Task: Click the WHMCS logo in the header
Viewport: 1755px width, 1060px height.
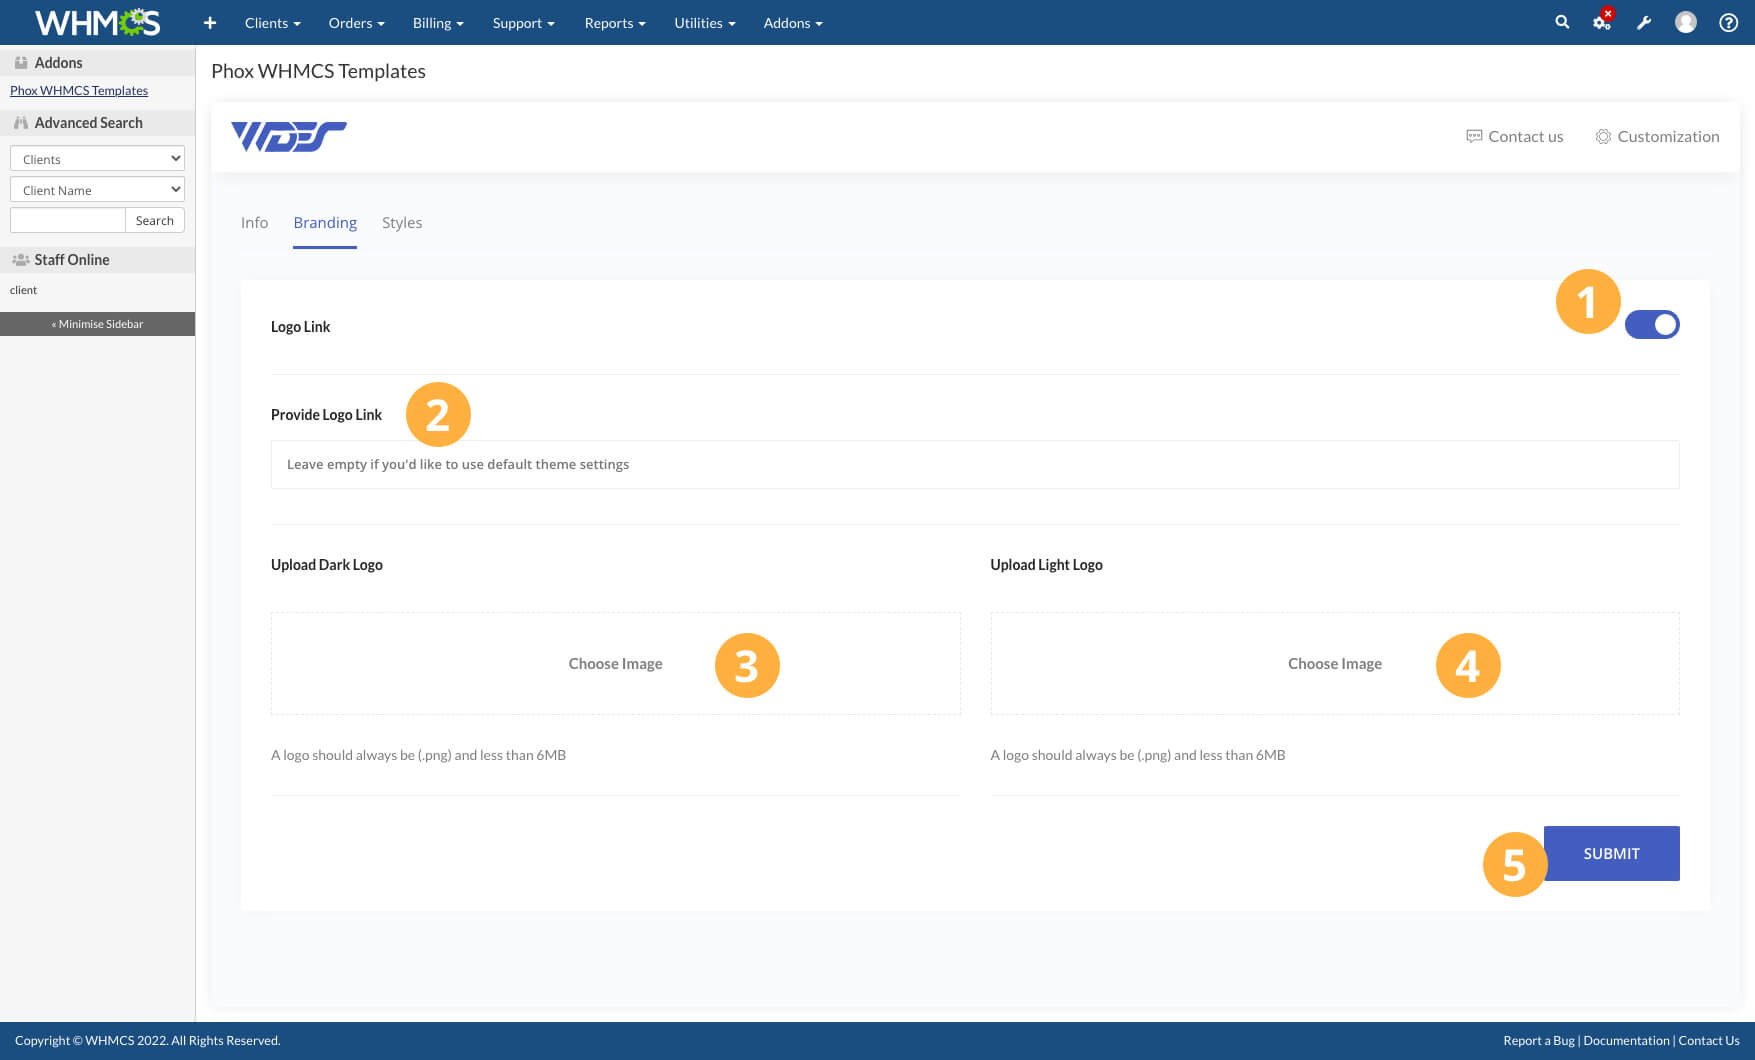Action: click(x=95, y=22)
